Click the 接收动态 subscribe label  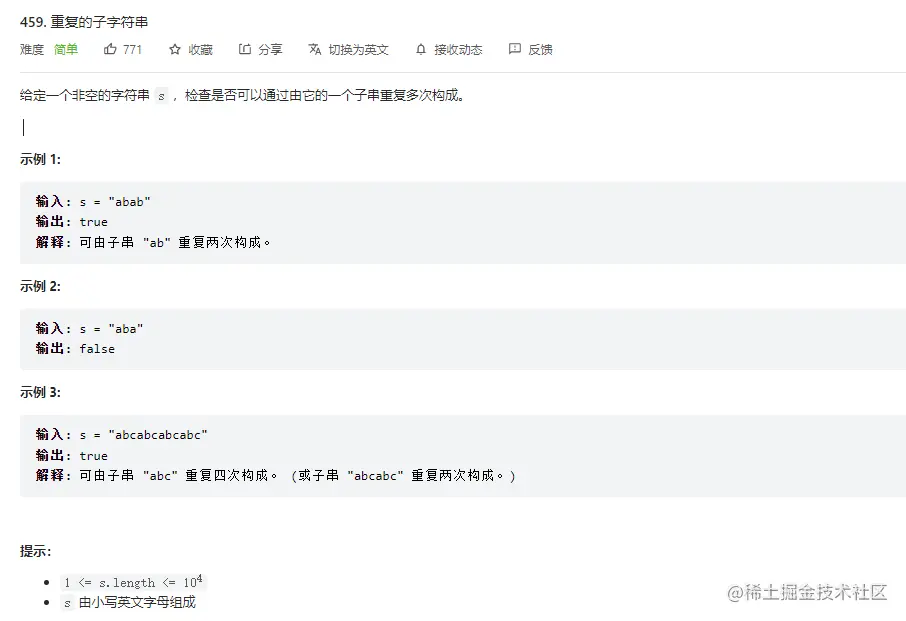pos(458,50)
